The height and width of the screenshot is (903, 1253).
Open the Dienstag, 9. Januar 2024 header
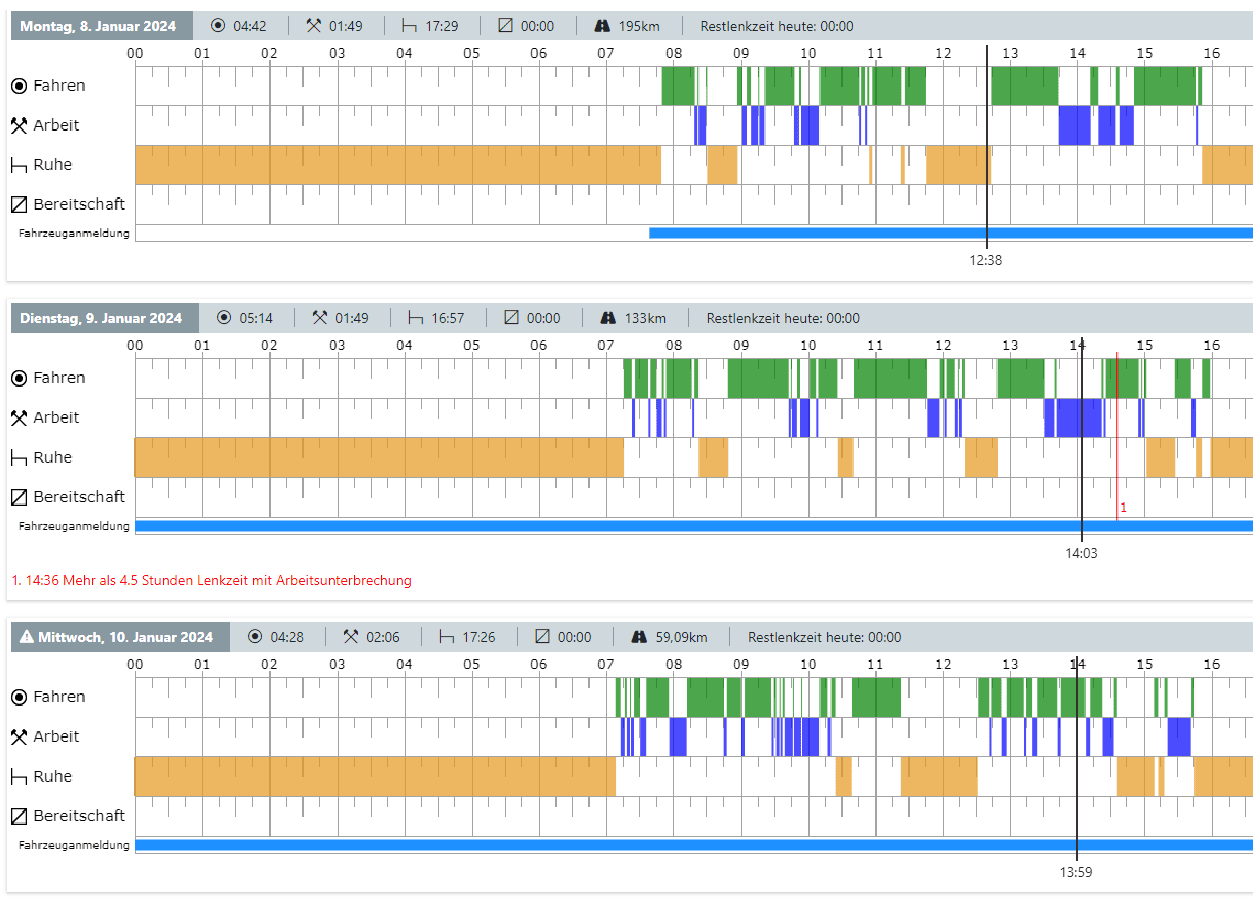pyautogui.click(x=101, y=318)
